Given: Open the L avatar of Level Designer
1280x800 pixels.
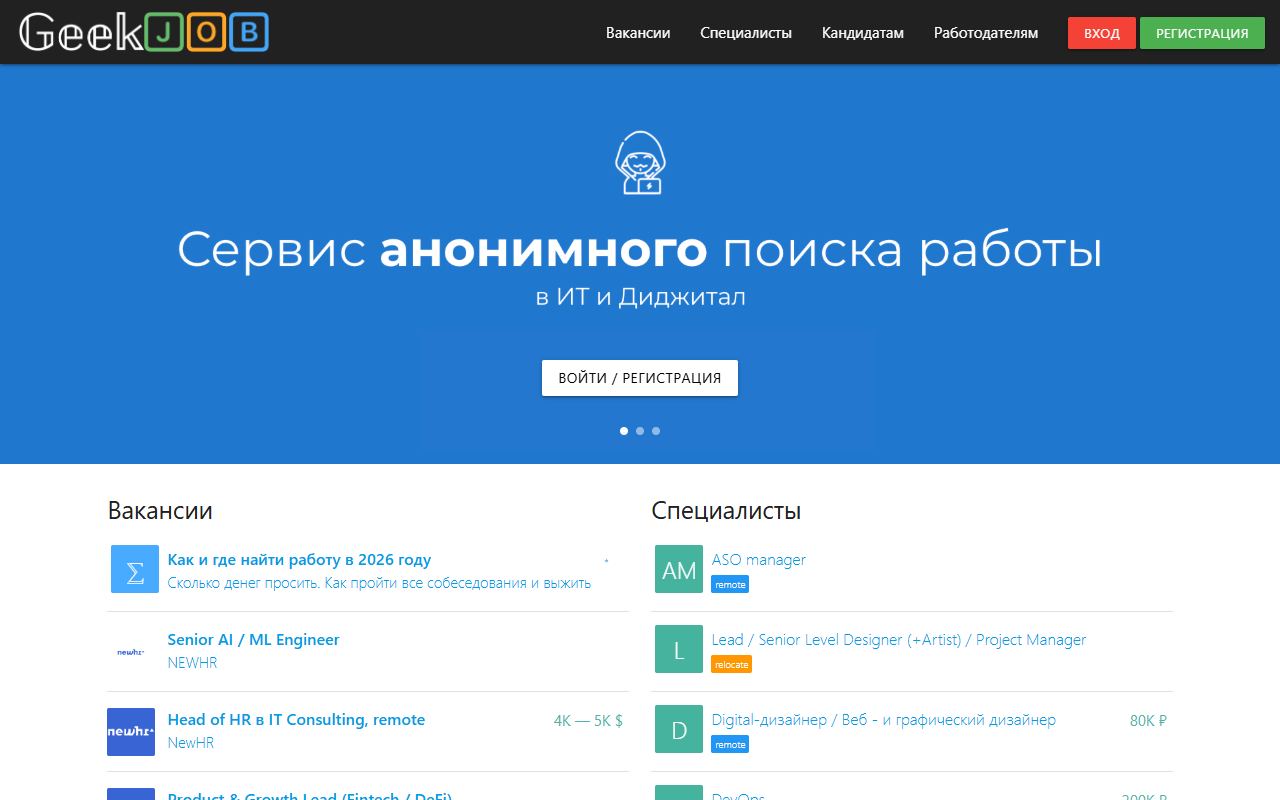Looking at the screenshot, I should (679, 649).
